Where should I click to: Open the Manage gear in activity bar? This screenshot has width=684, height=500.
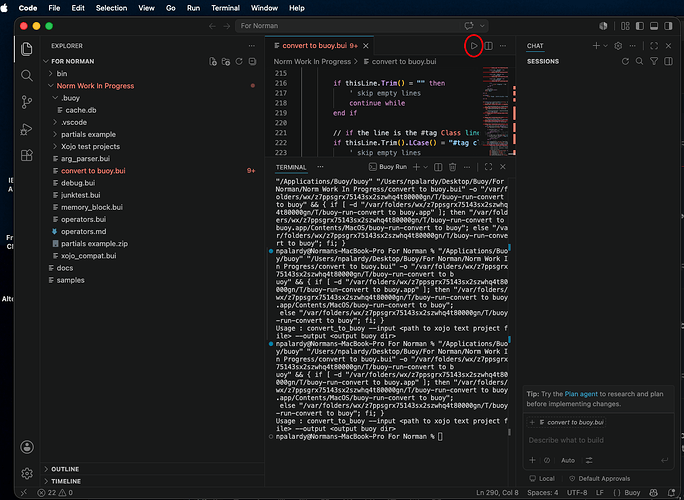tap(27, 473)
